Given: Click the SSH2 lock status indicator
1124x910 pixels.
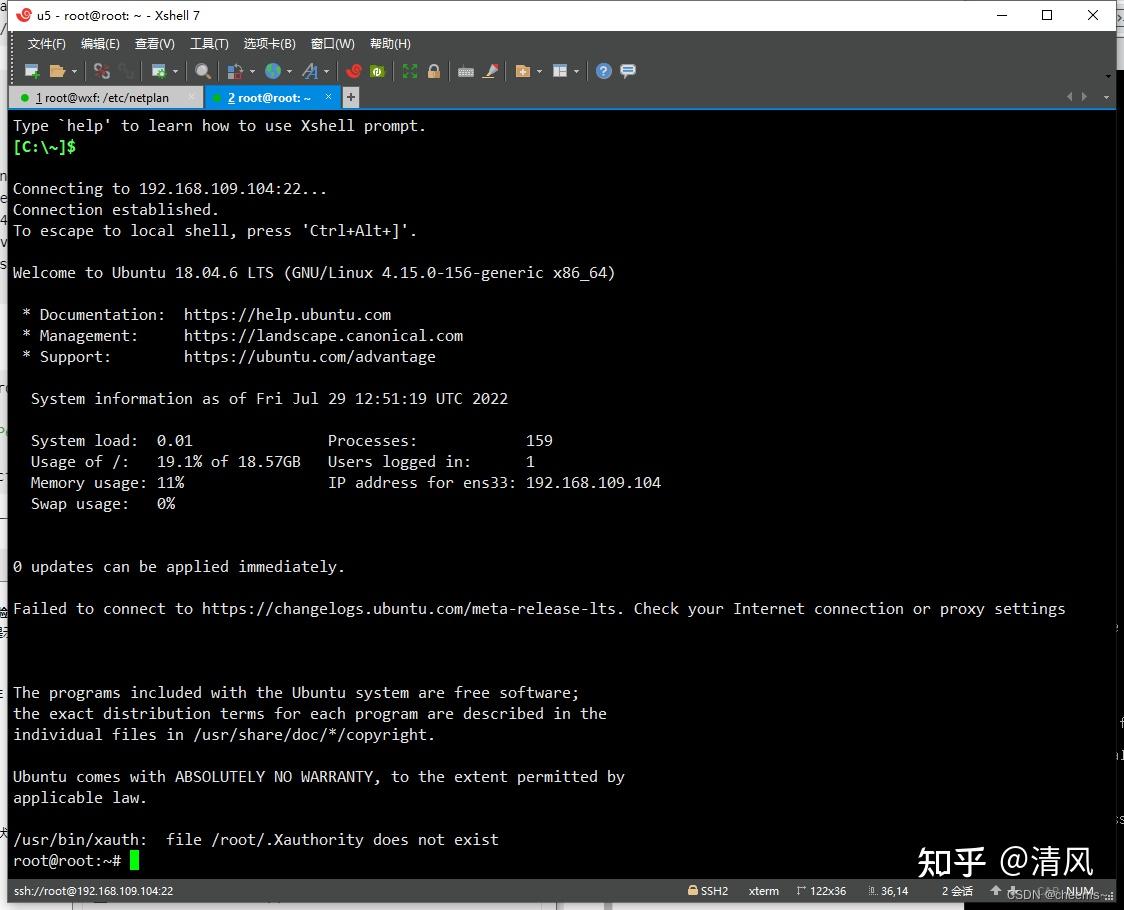Looking at the screenshot, I should (708, 891).
